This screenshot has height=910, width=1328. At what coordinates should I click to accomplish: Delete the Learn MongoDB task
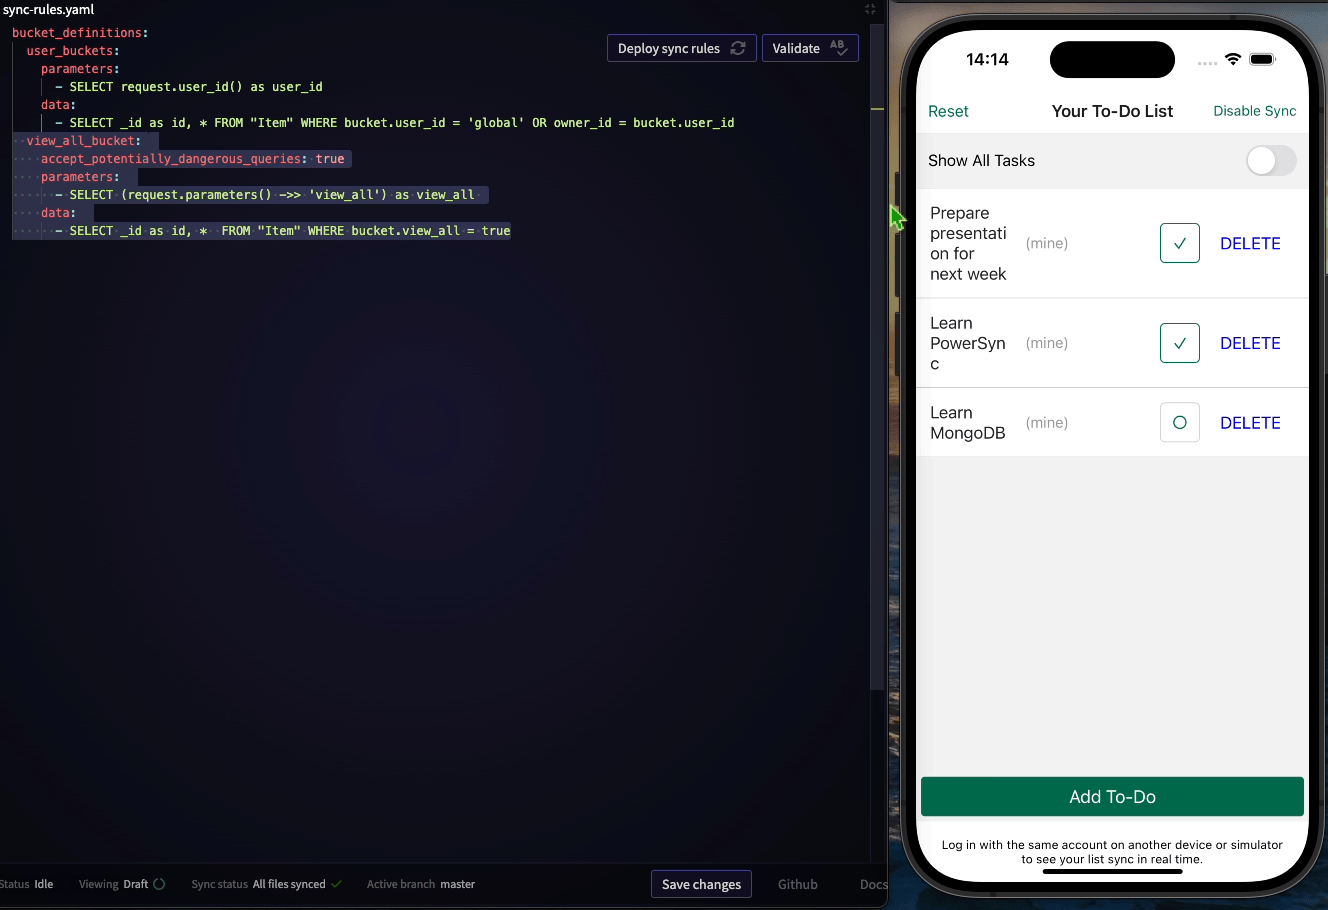(x=1250, y=422)
